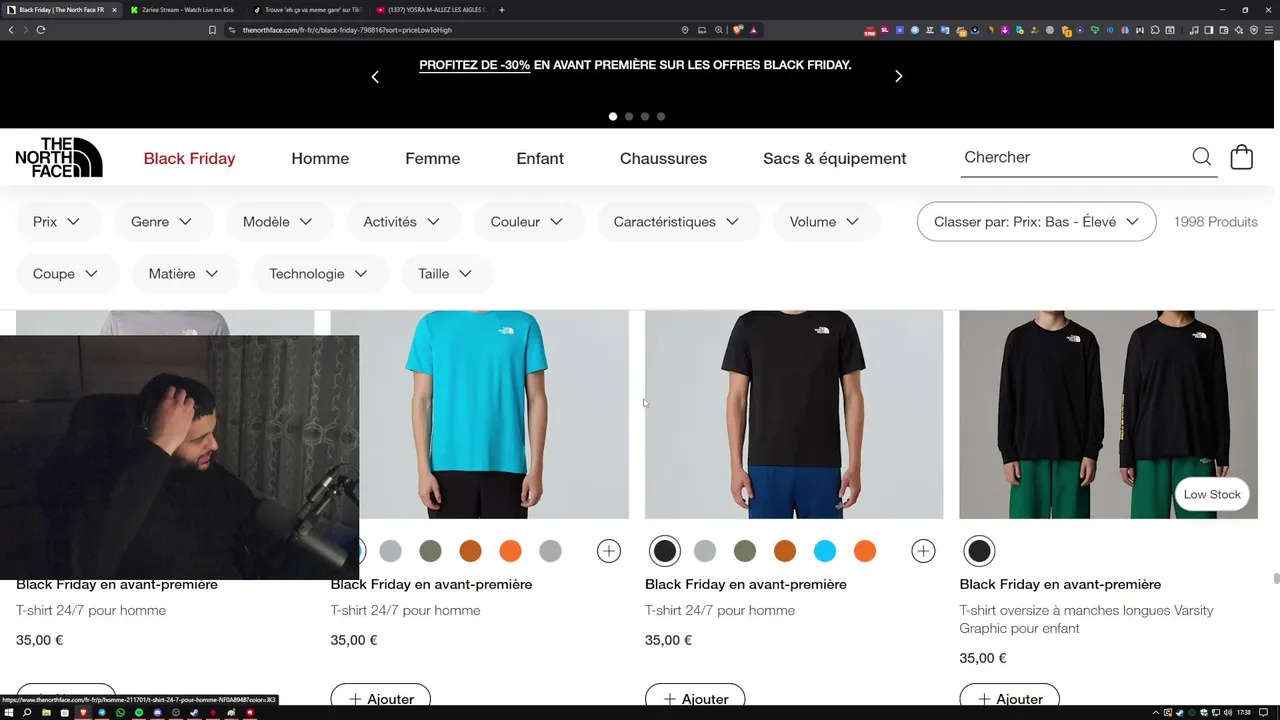Open the Chaussures menu

pyautogui.click(x=663, y=158)
